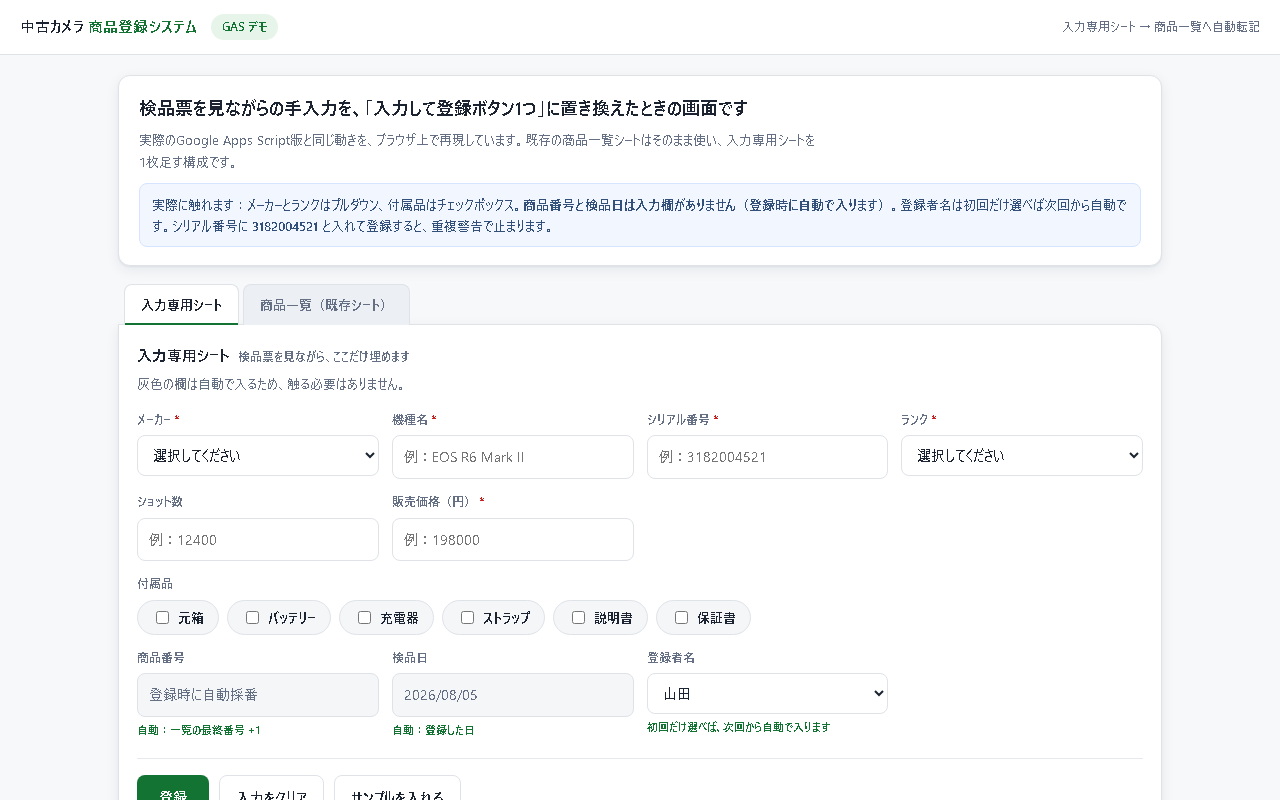Click the hint 初回だけ選べば、次回から自動で入ります
This screenshot has height=800, width=1280.
739,727
